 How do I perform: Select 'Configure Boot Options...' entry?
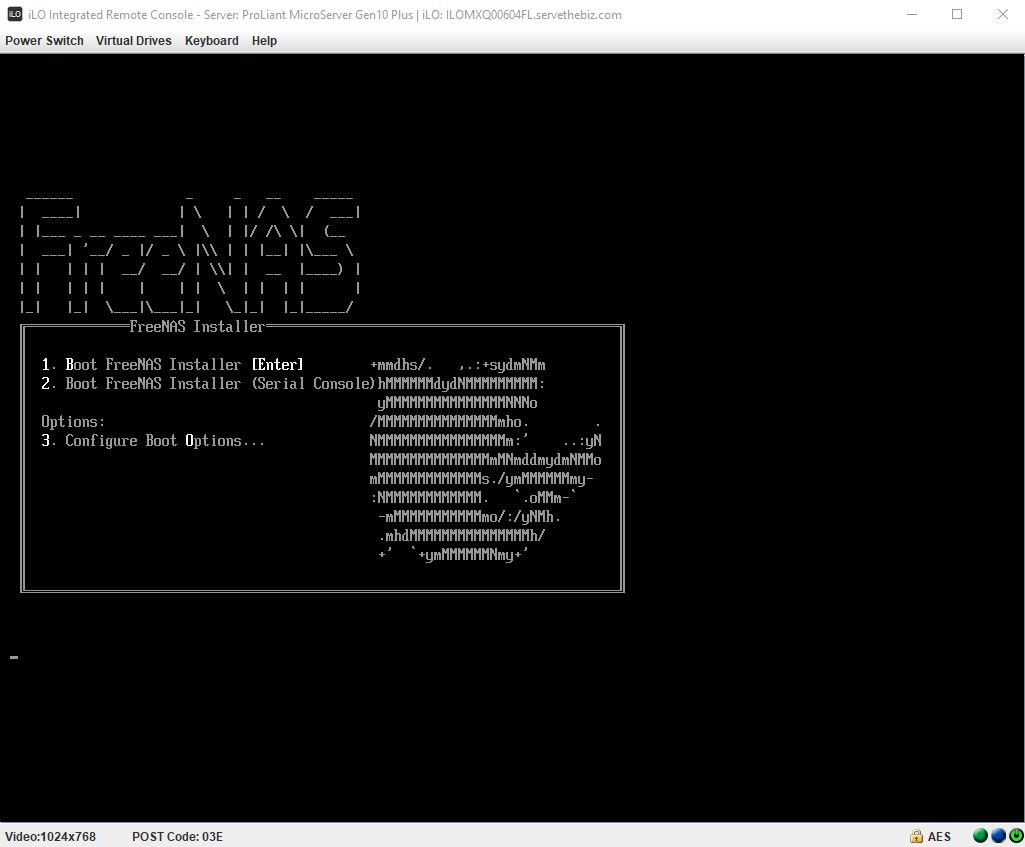(153, 440)
